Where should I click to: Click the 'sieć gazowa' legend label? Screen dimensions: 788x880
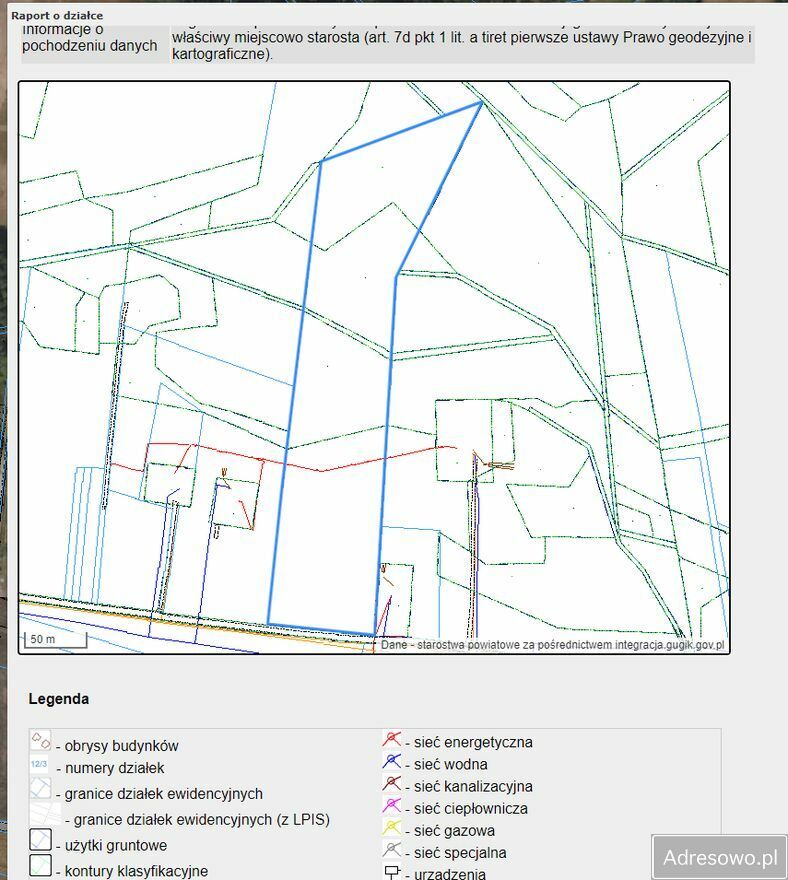click(x=454, y=831)
